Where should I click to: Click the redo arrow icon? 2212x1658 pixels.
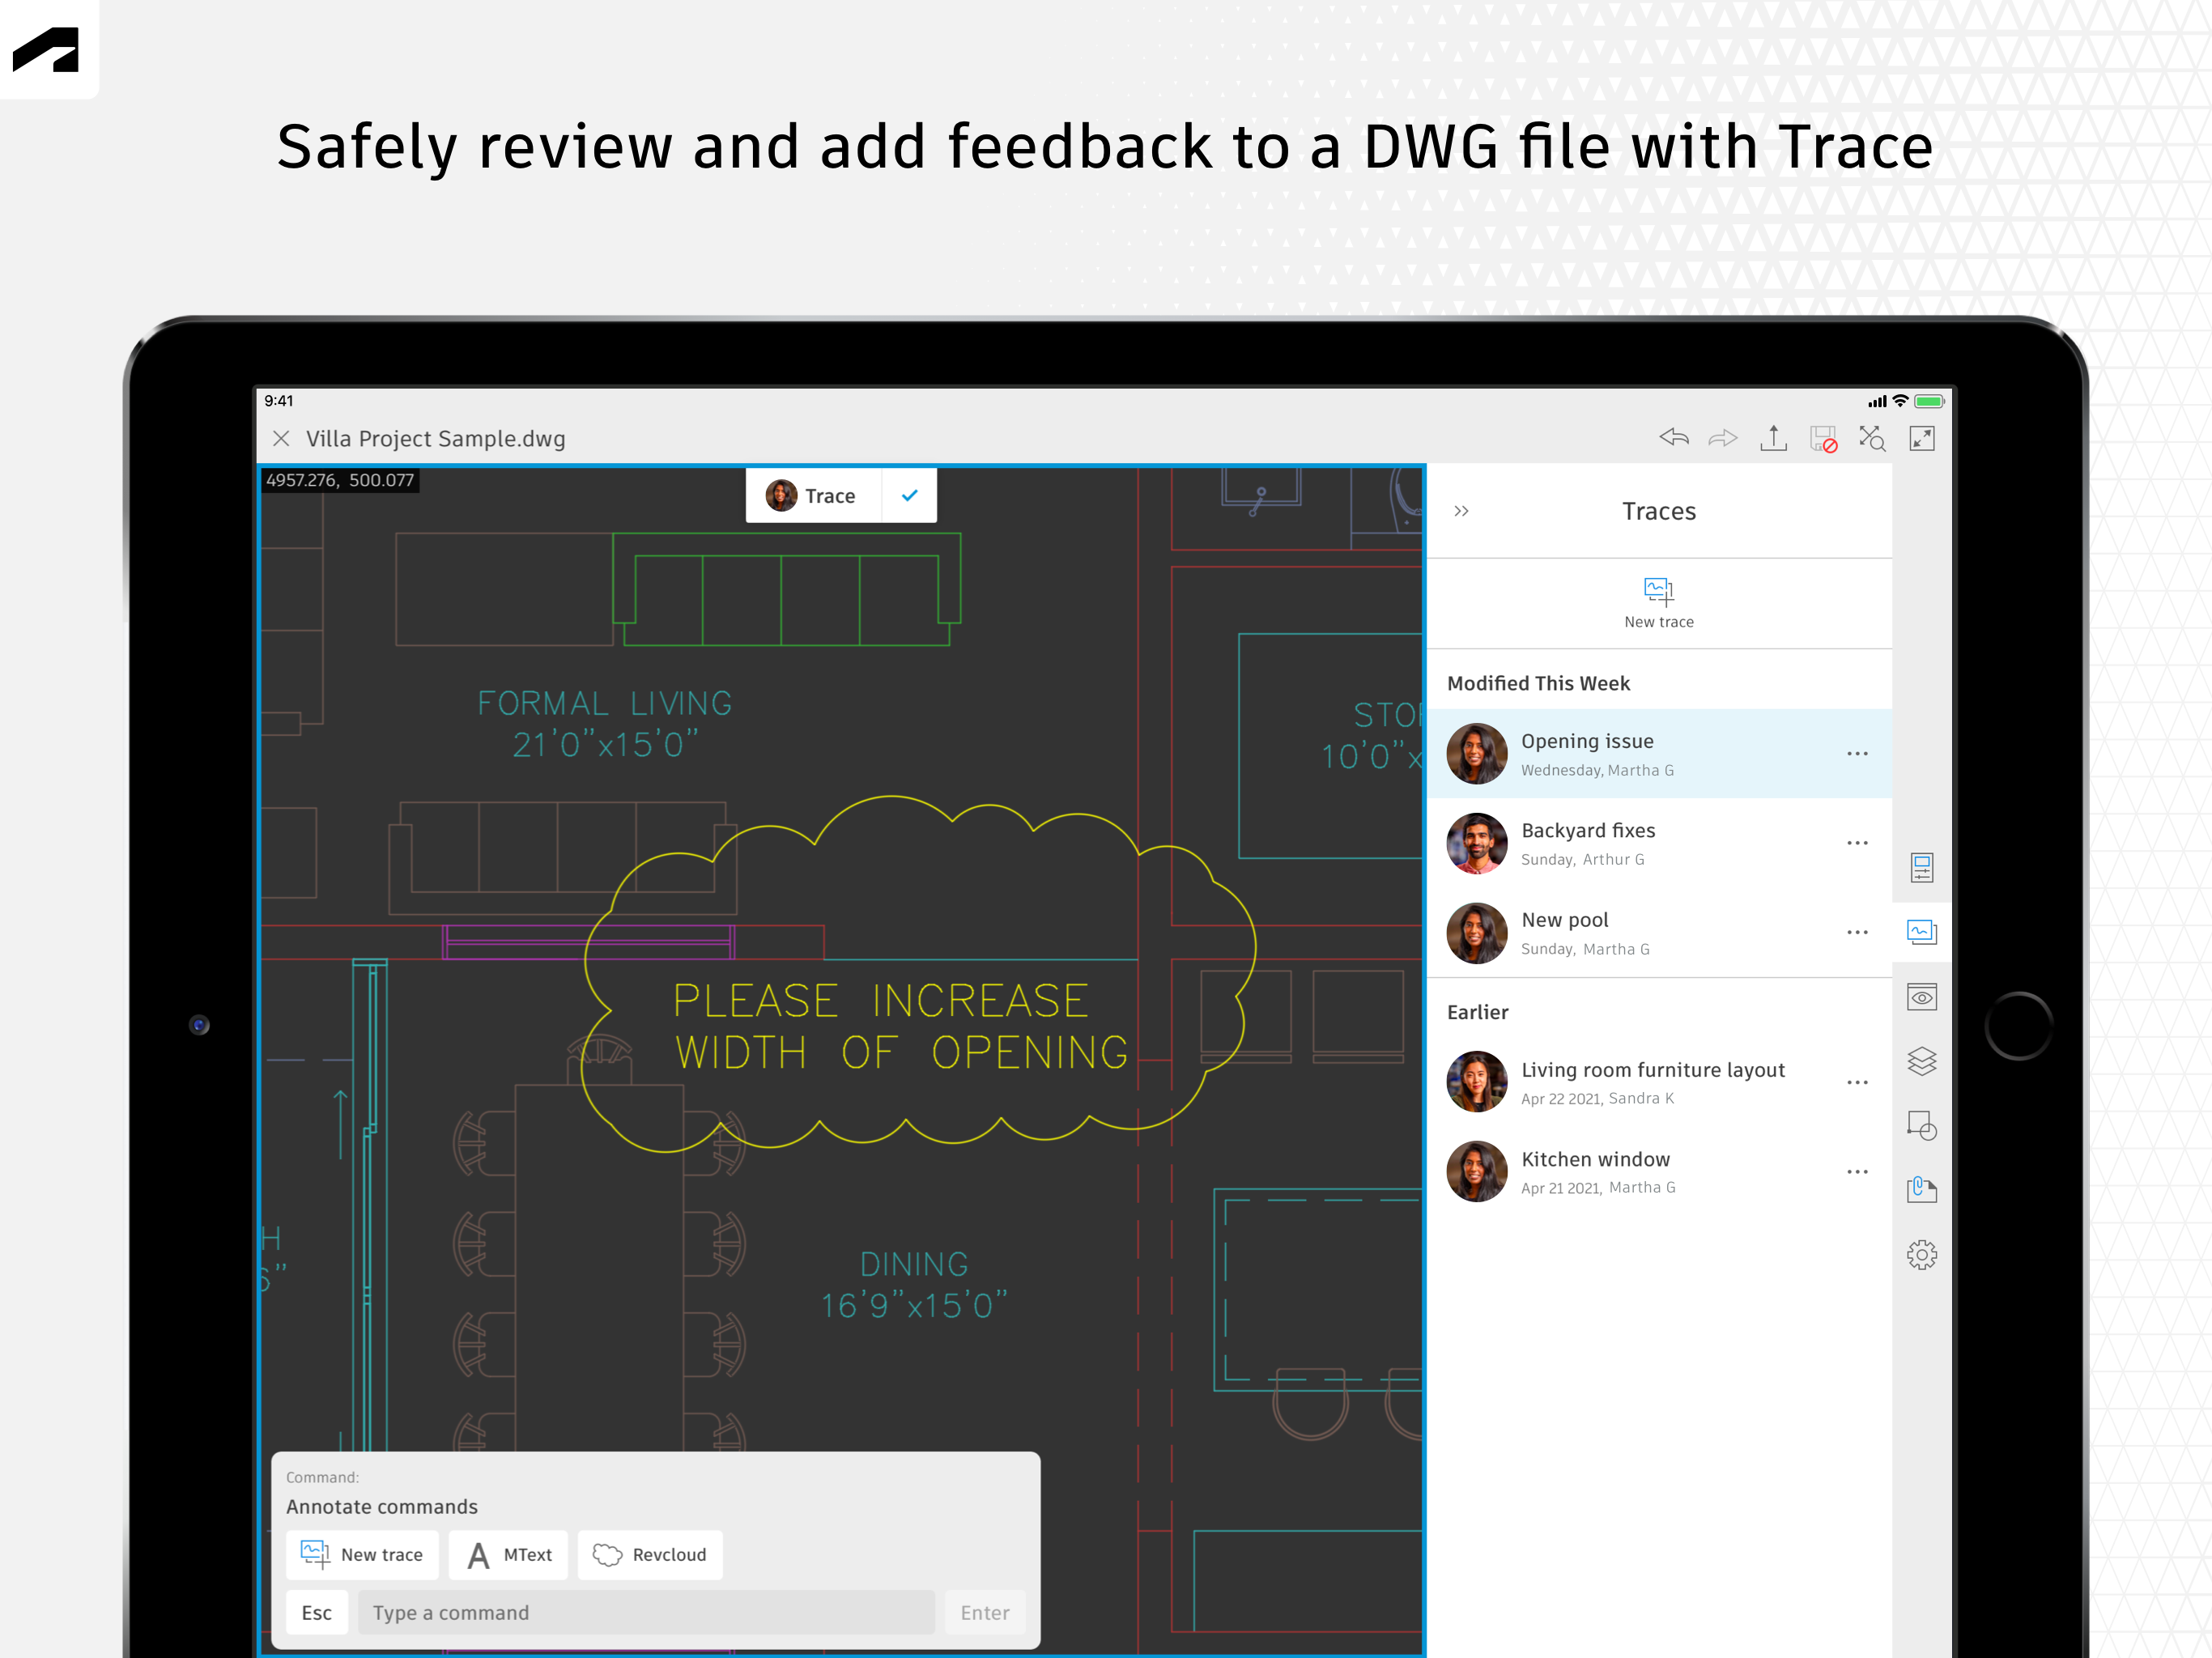(x=1722, y=438)
